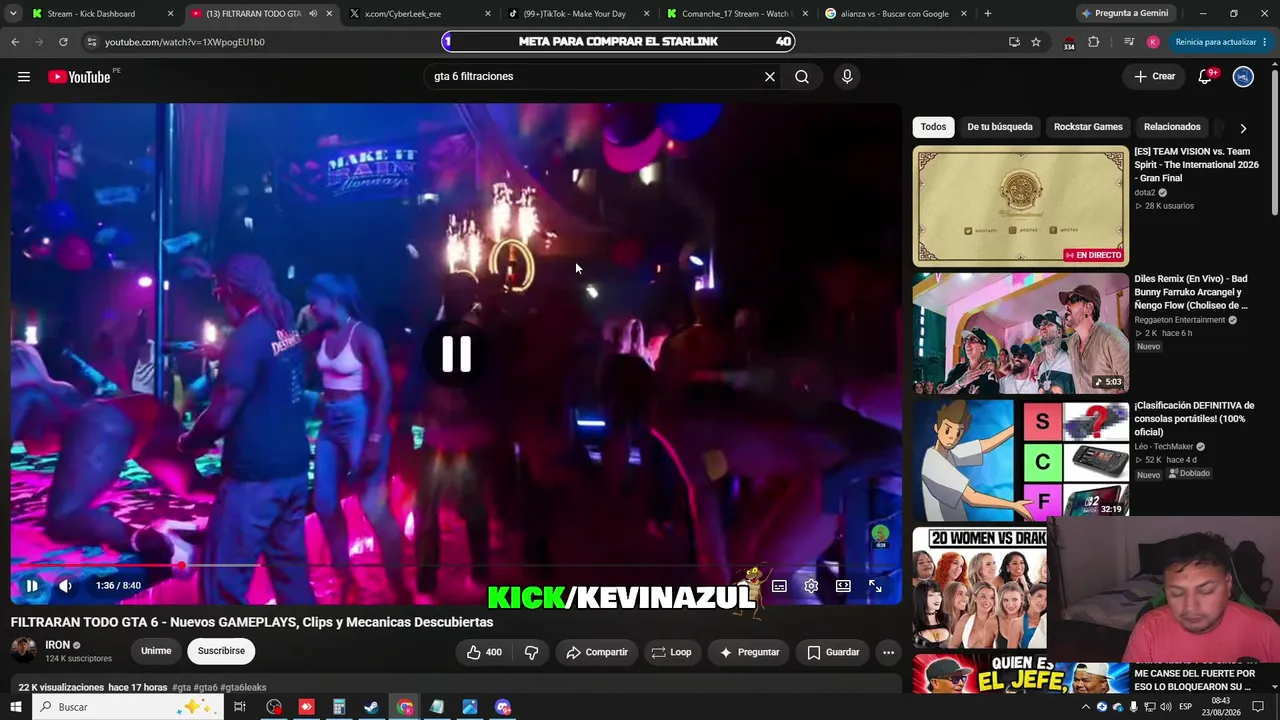The width and height of the screenshot is (1280, 720).
Task: Open Calculator from the taskbar
Action: [x=339, y=707]
